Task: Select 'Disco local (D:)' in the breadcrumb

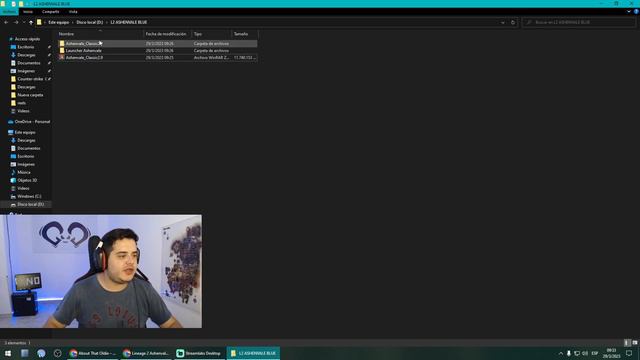Action: [x=90, y=22]
